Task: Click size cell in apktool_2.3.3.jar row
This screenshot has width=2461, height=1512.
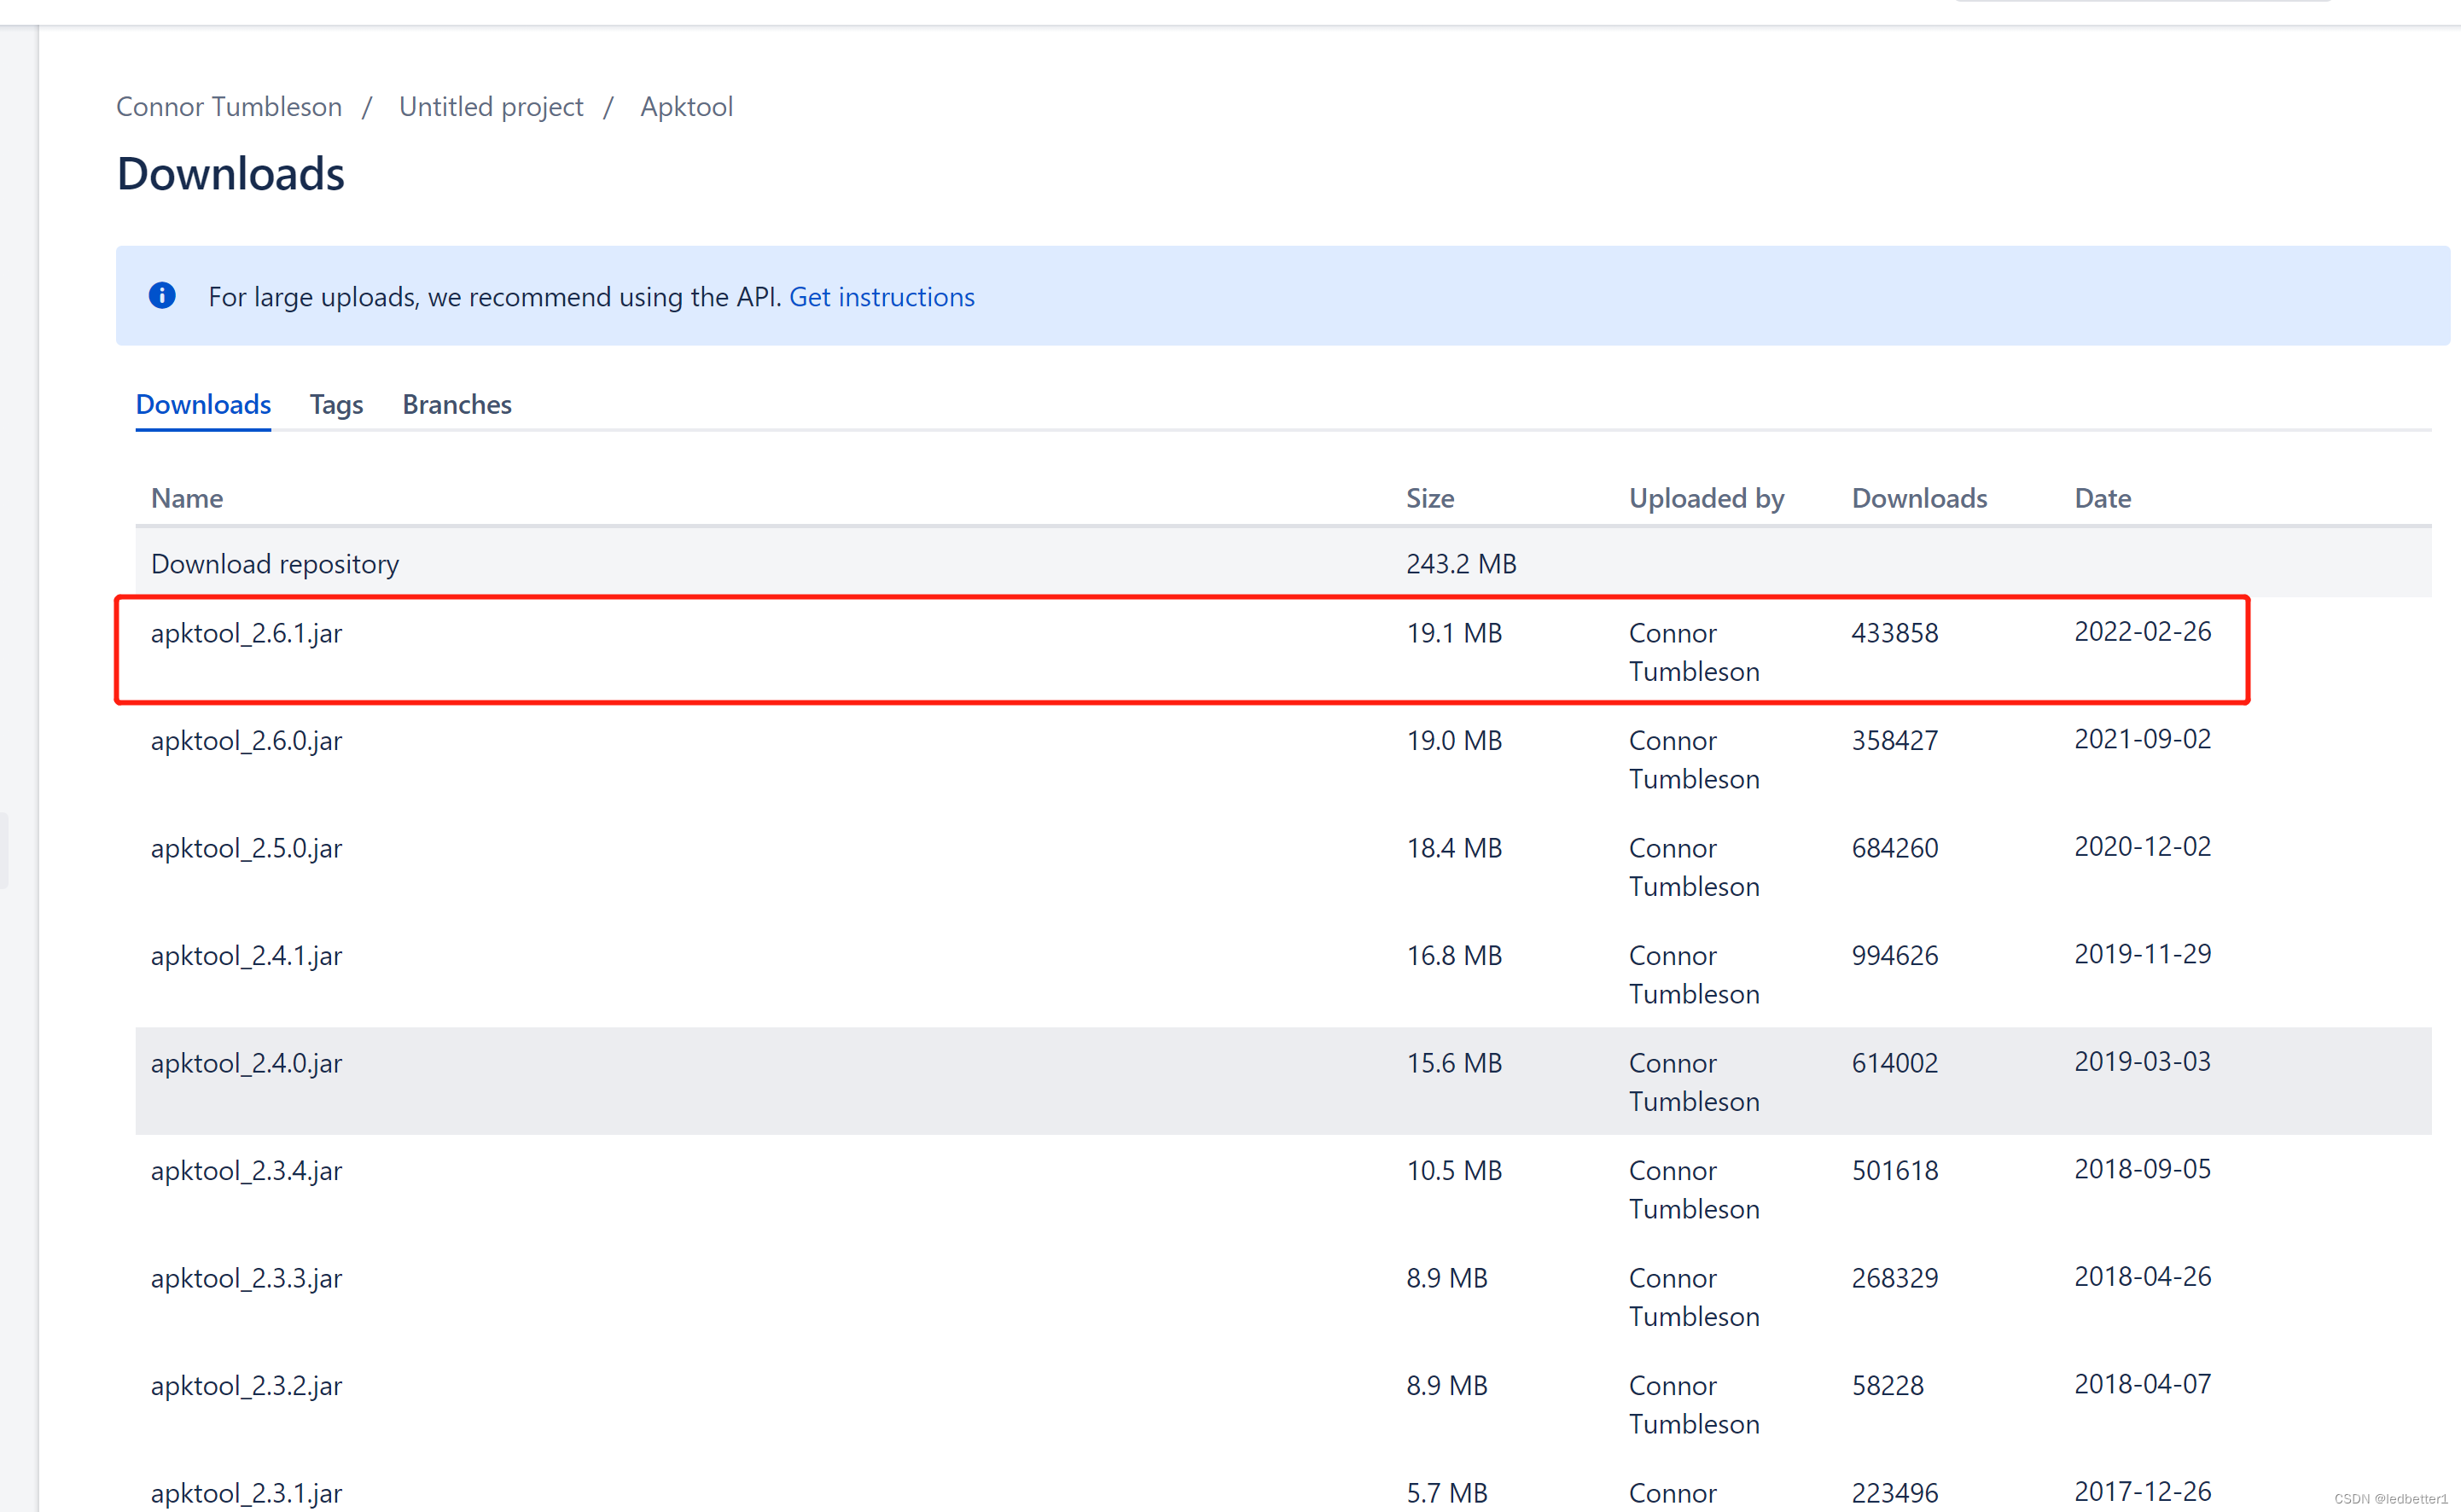Action: coord(1446,1278)
